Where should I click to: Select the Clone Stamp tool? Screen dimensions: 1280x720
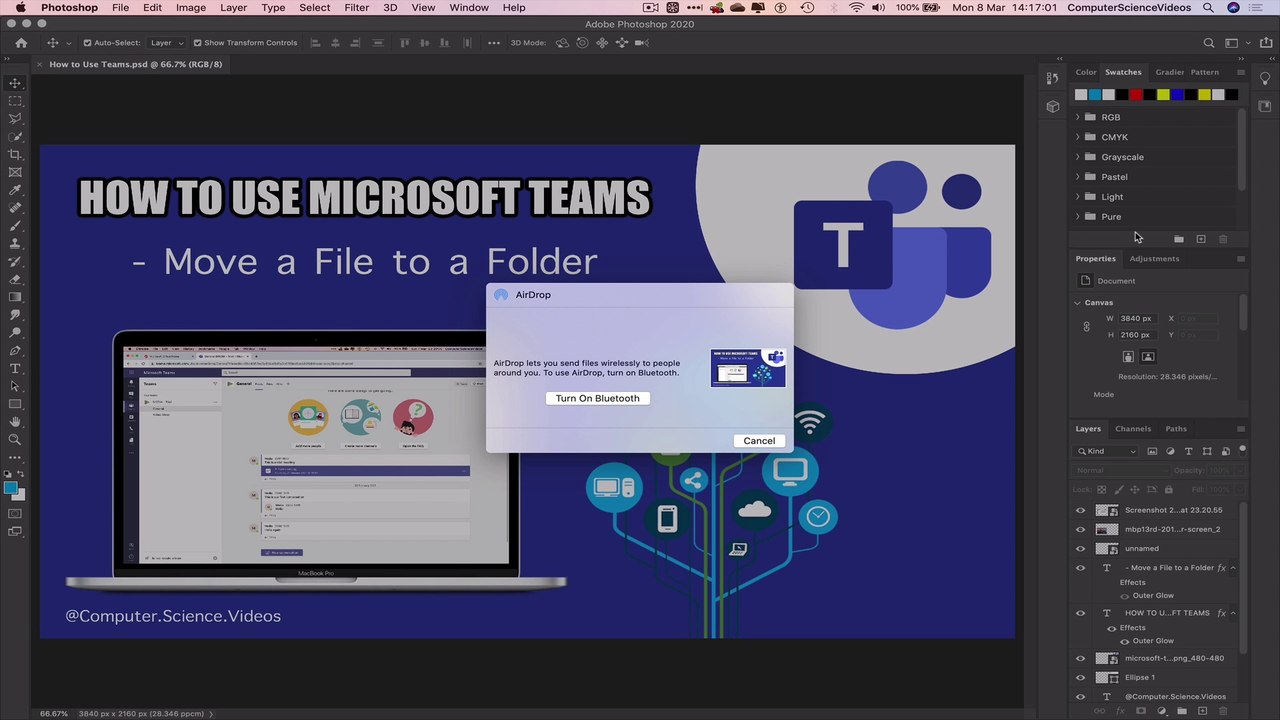tap(15, 244)
